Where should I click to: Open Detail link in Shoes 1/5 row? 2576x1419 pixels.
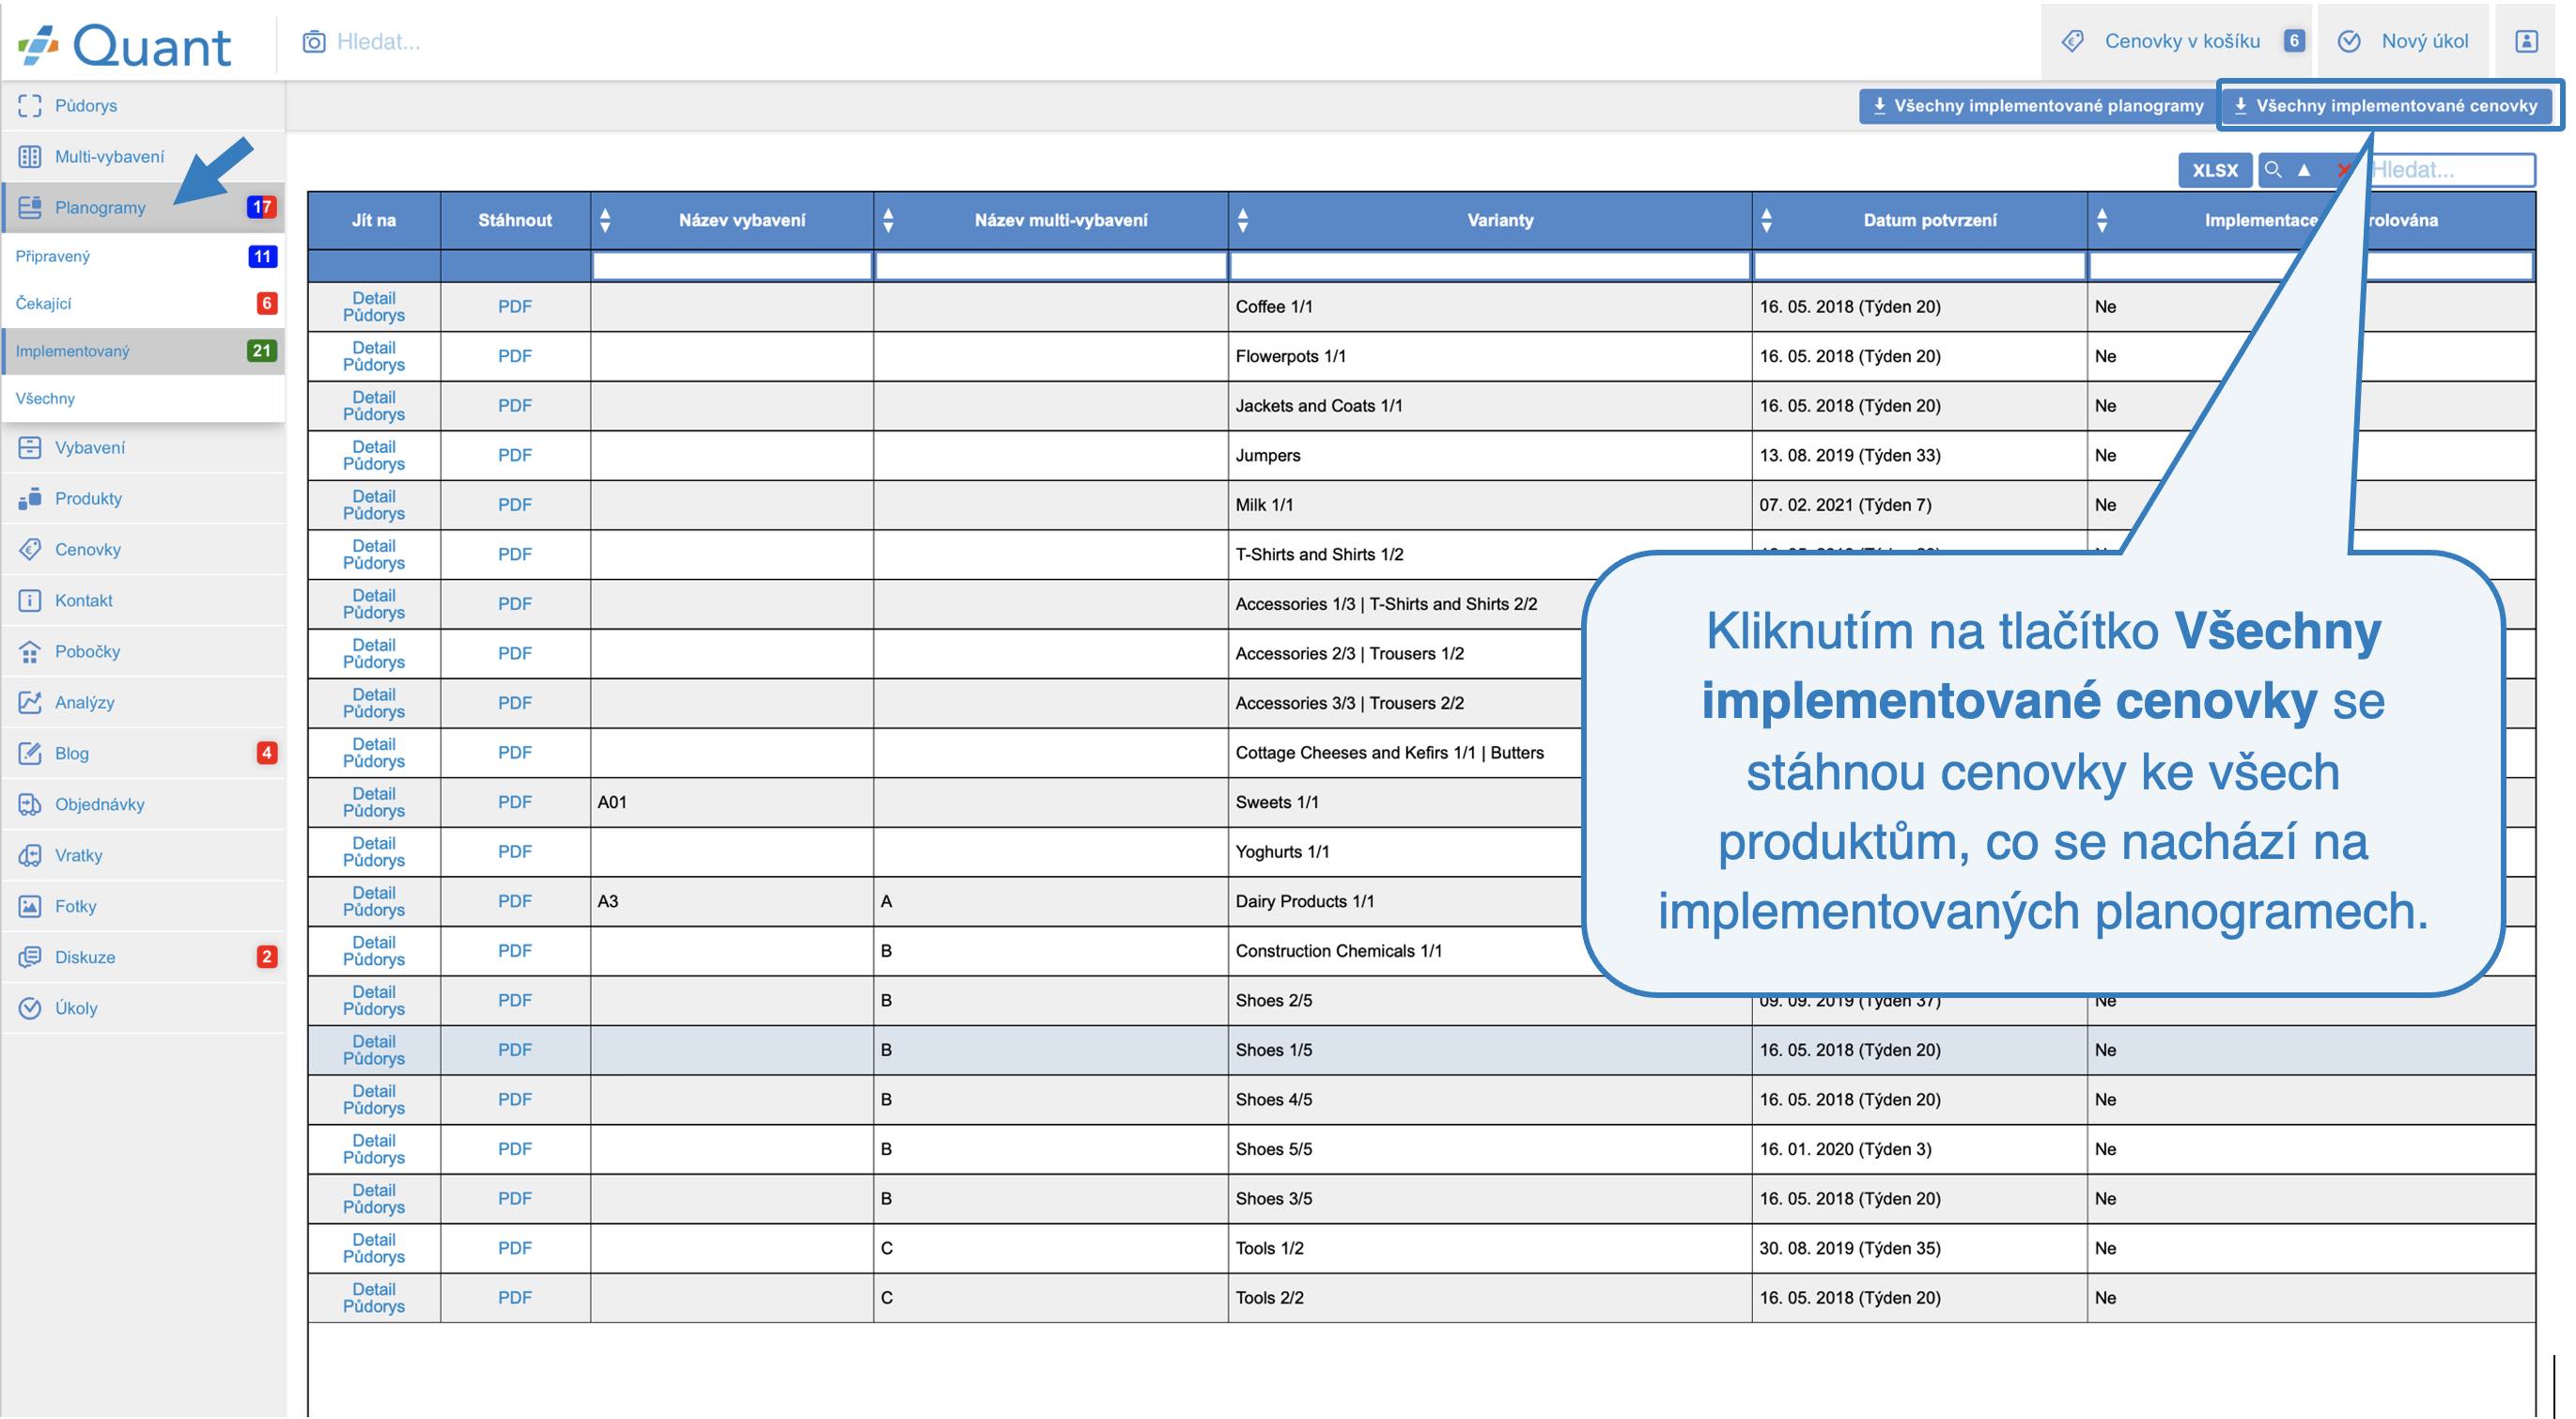(374, 1042)
